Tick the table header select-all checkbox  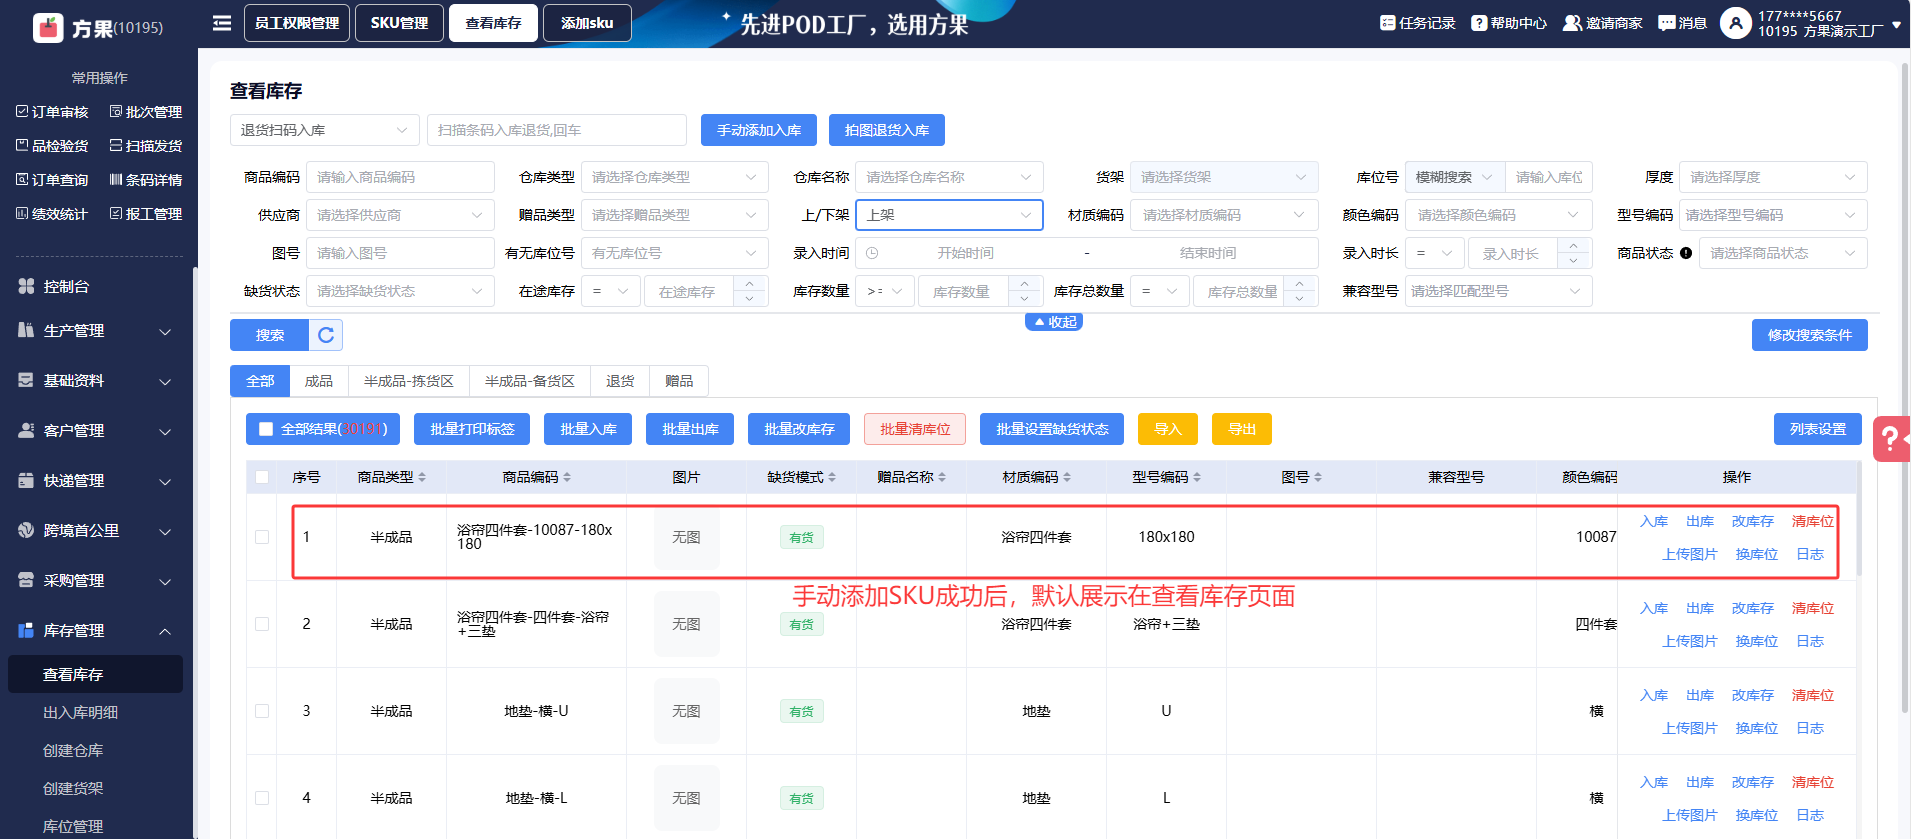262,477
